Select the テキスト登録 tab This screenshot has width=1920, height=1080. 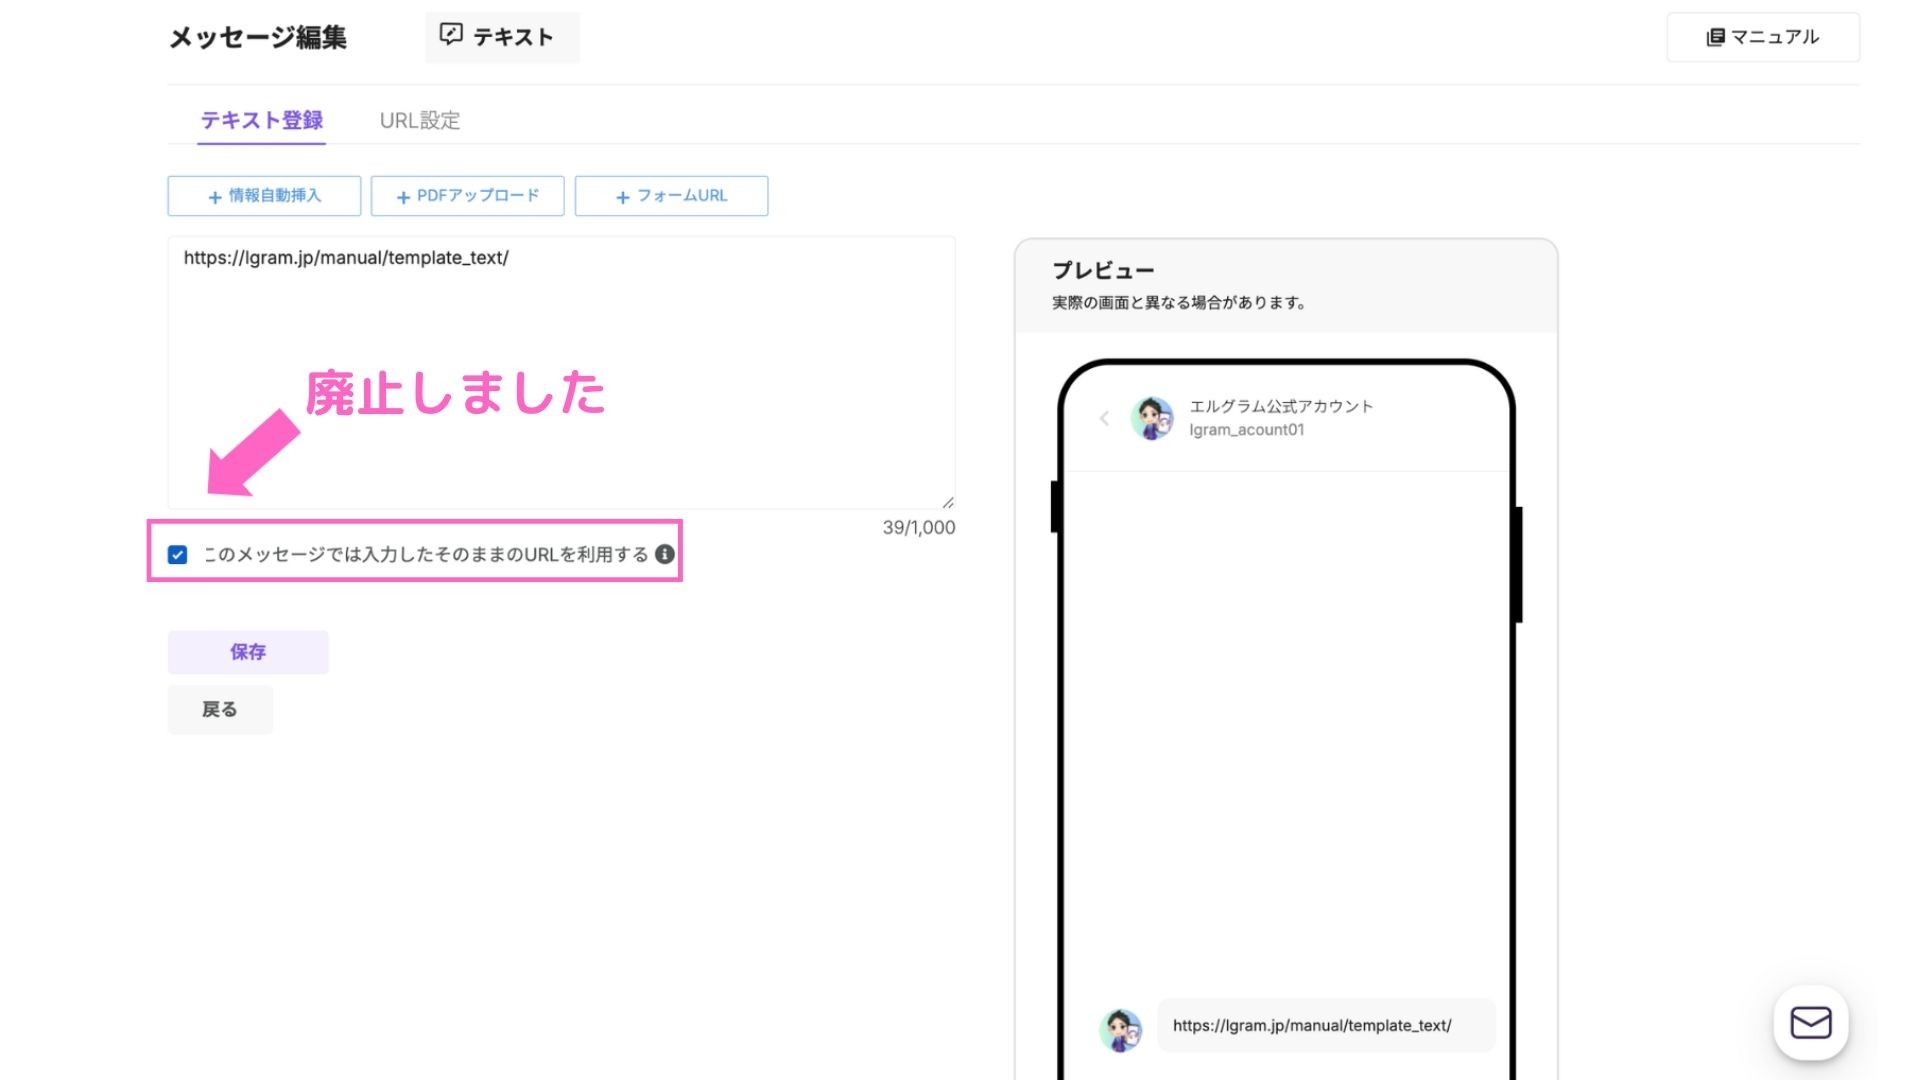[261, 120]
